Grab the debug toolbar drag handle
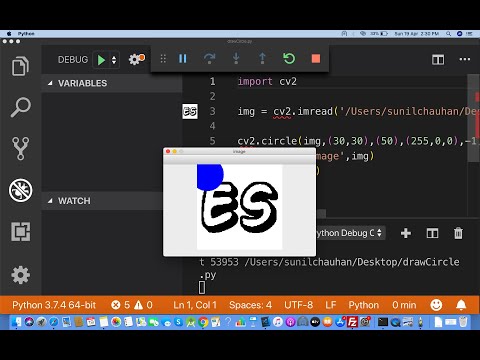Viewport: 480px width, 360px height. 163,59
